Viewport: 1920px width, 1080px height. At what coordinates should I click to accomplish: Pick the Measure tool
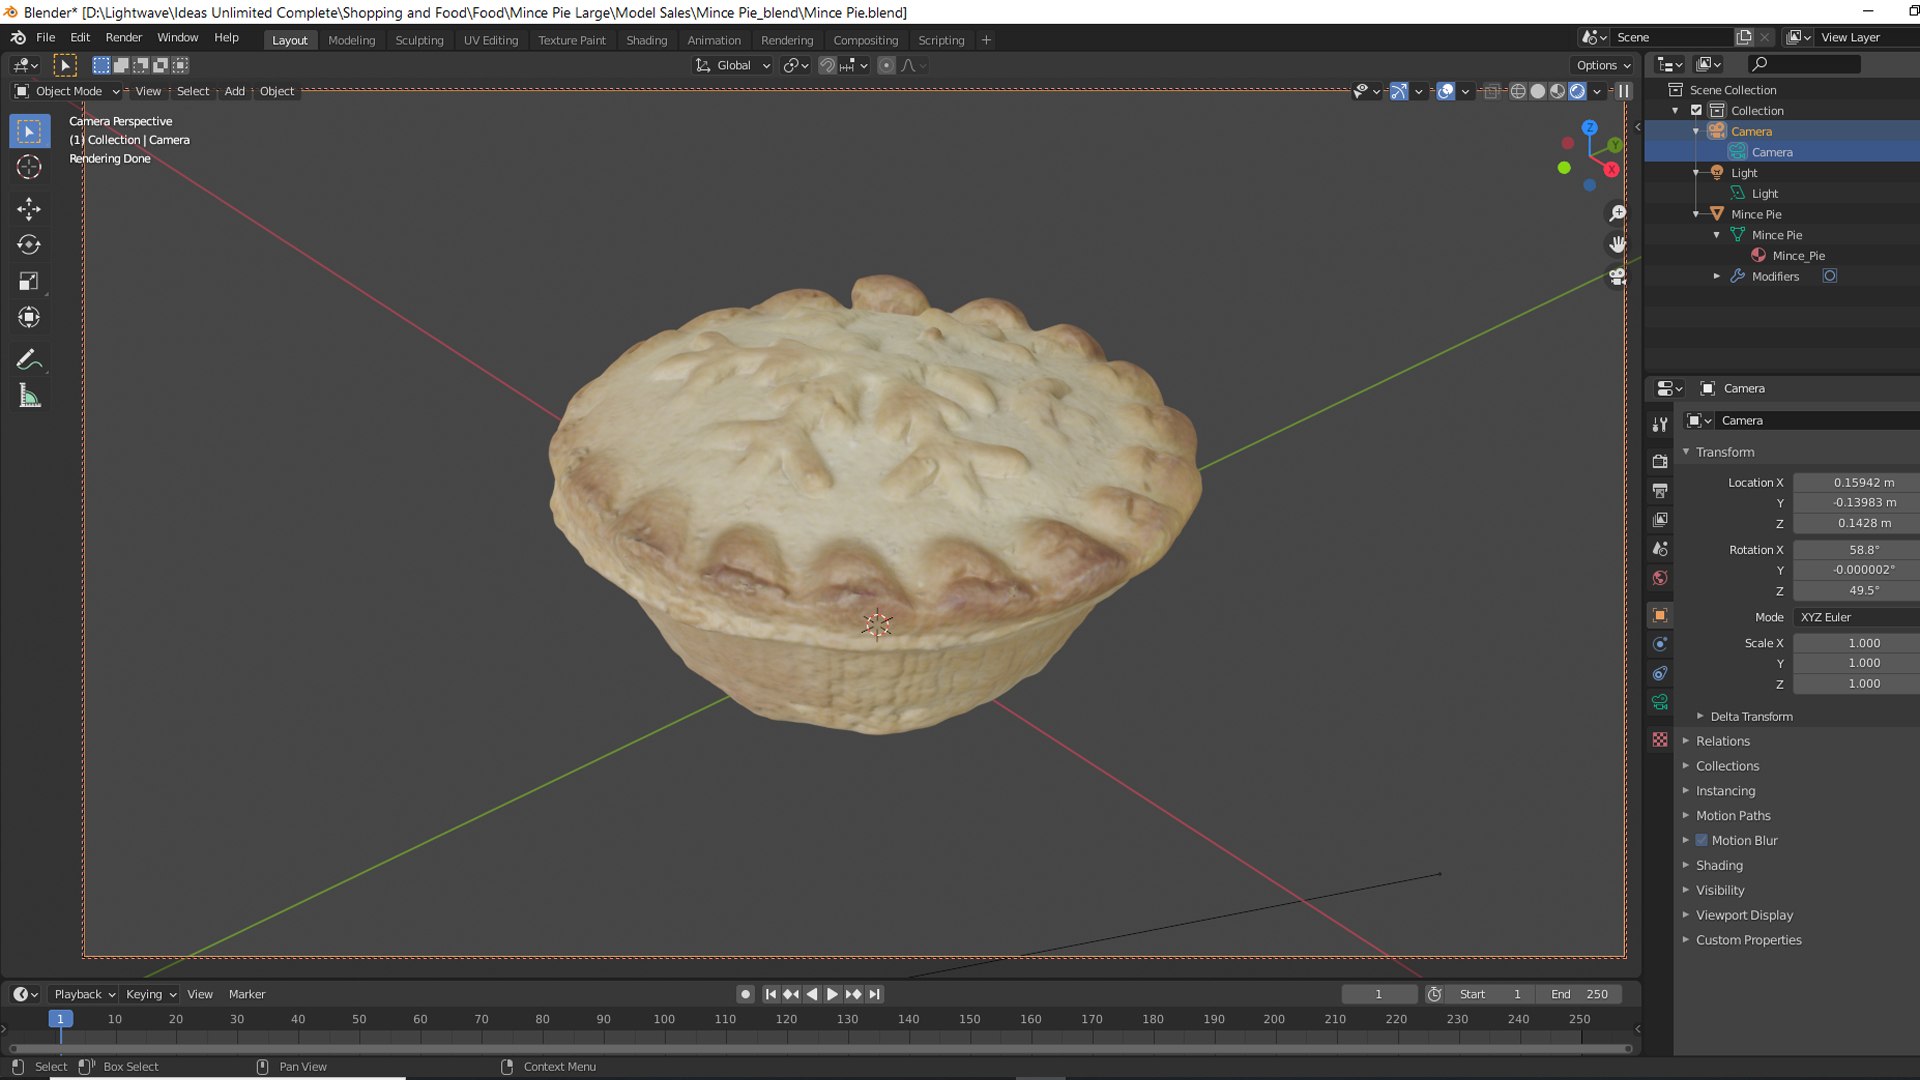click(x=29, y=396)
